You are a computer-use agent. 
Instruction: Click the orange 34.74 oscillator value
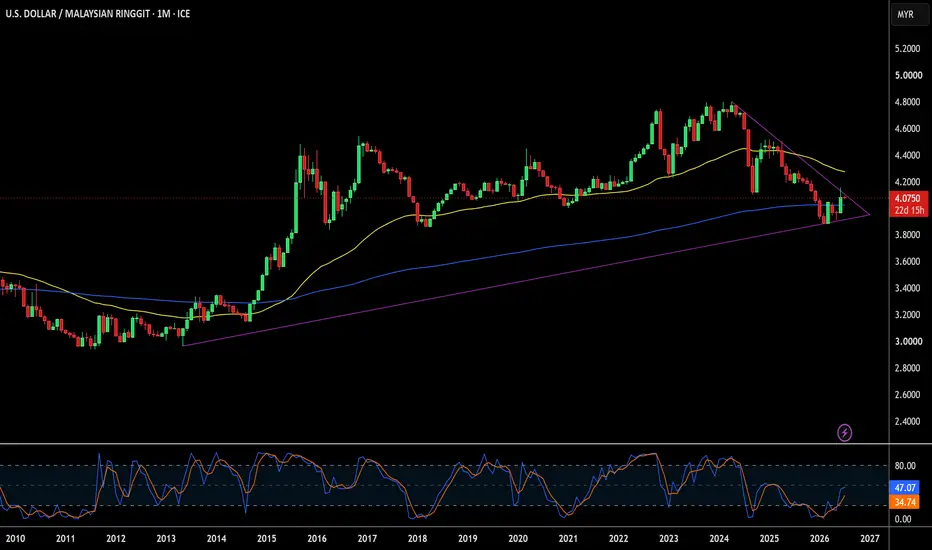pos(905,502)
